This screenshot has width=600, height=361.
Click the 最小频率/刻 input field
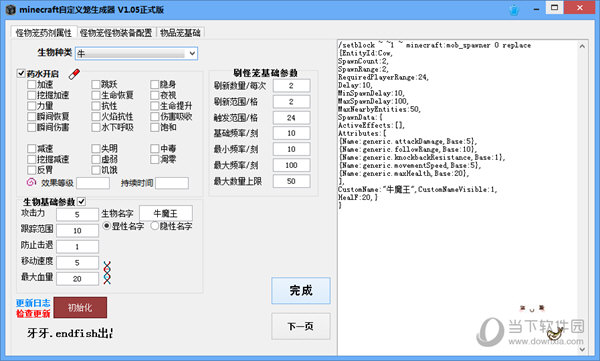pyautogui.click(x=292, y=149)
